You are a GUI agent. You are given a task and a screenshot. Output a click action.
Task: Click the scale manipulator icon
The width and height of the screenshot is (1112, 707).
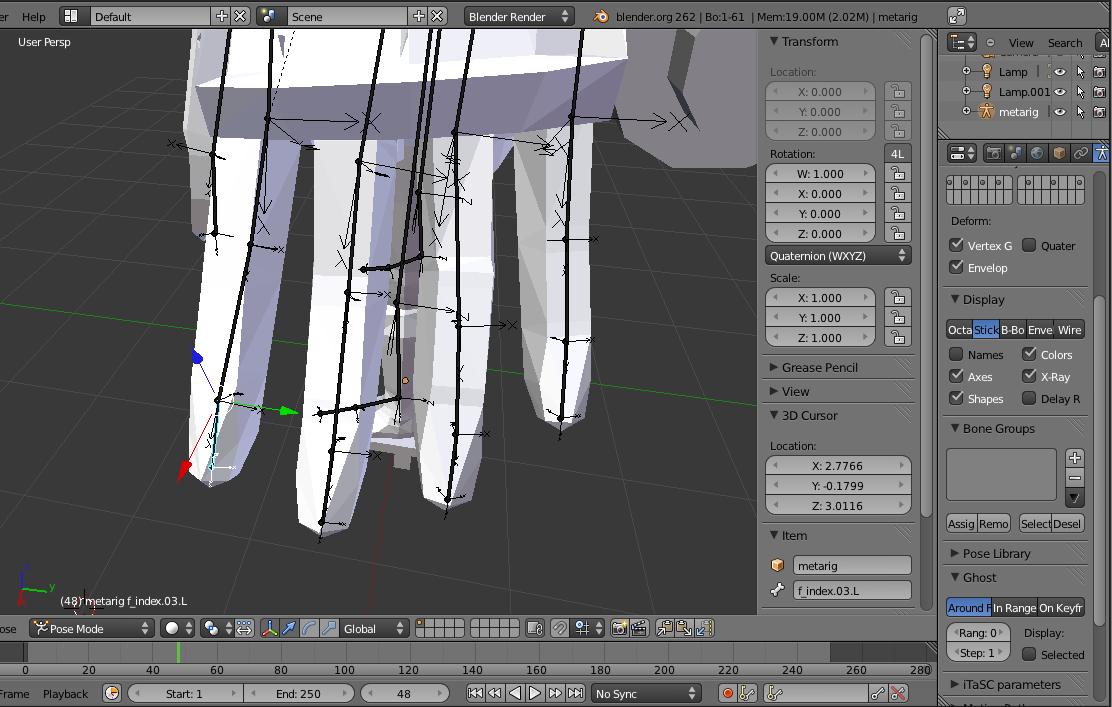point(328,628)
